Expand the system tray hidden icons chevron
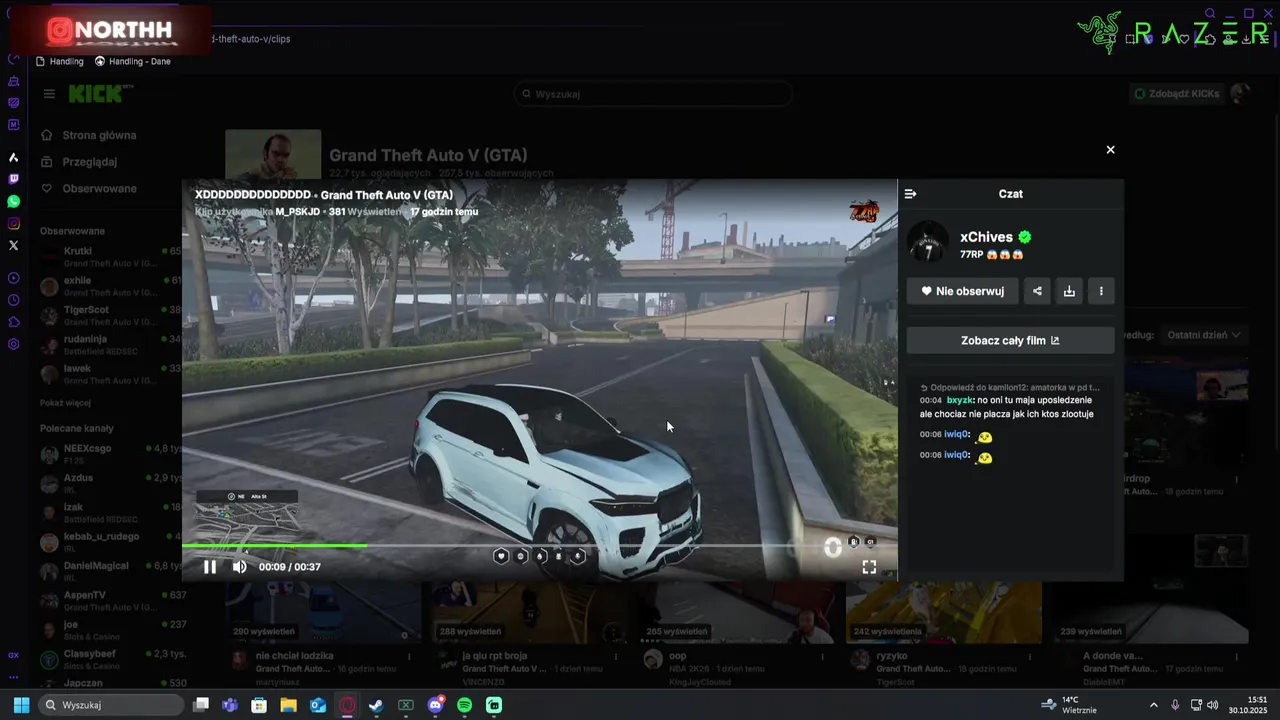This screenshot has width=1280, height=720. pyautogui.click(x=1153, y=705)
